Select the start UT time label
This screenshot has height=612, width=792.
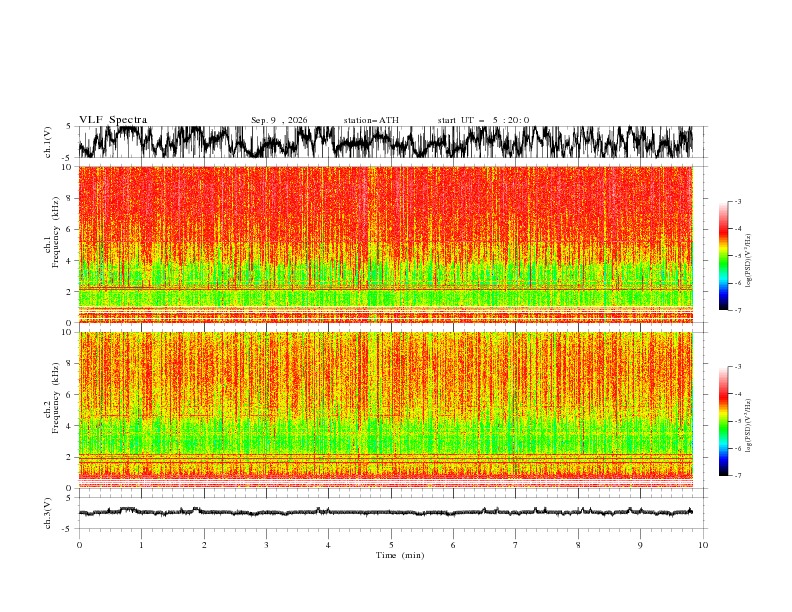(x=483, y=120)
